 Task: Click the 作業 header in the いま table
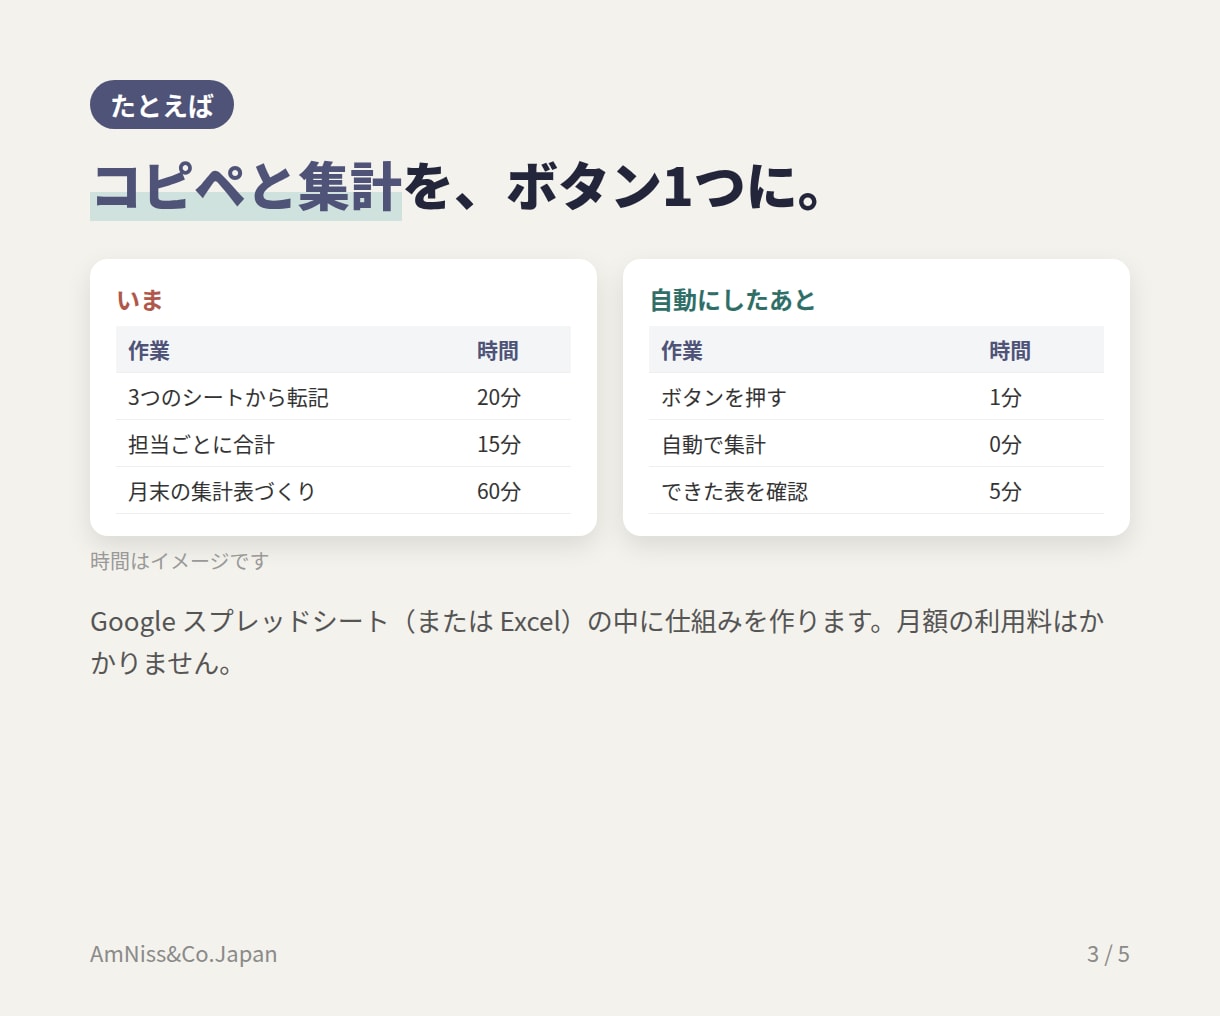(290, 350)
